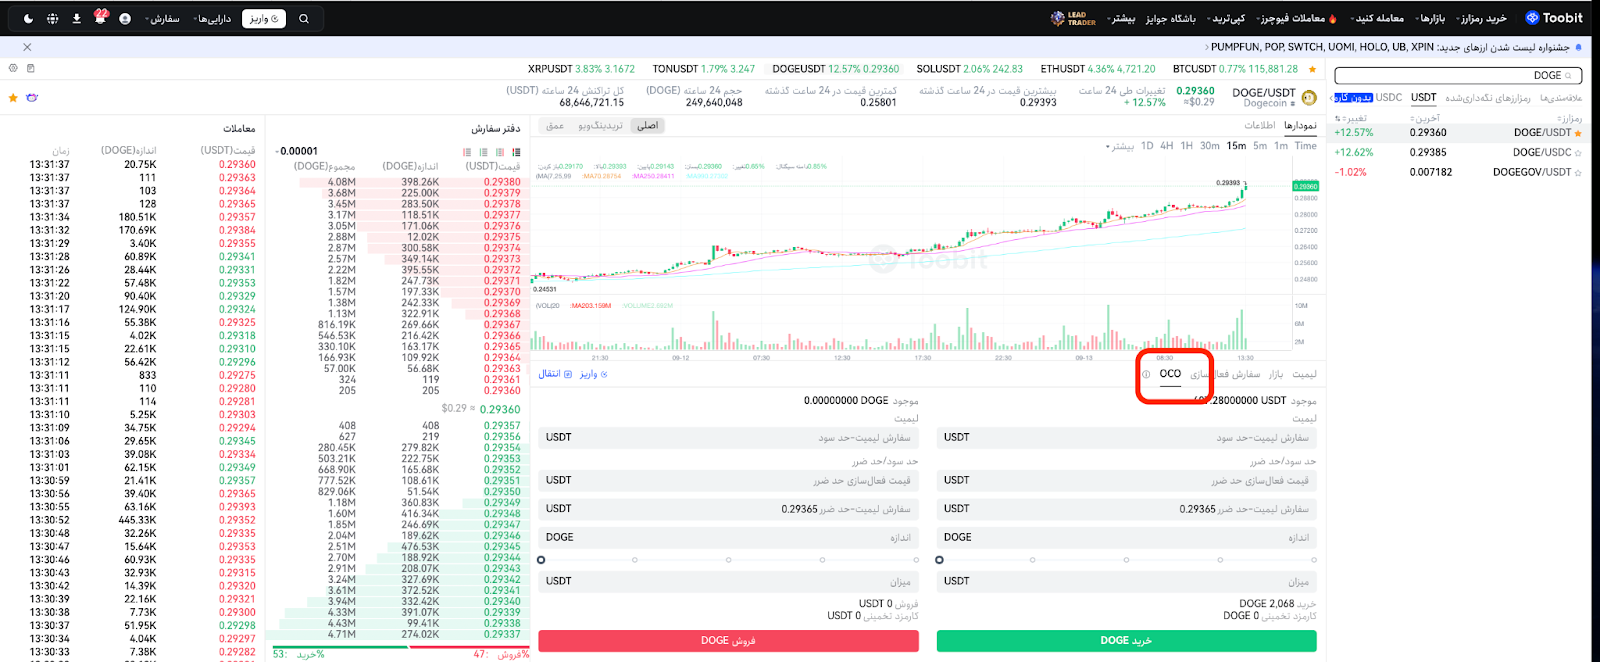Click the sell-side amount slider handle

click(x=541, y=560)
